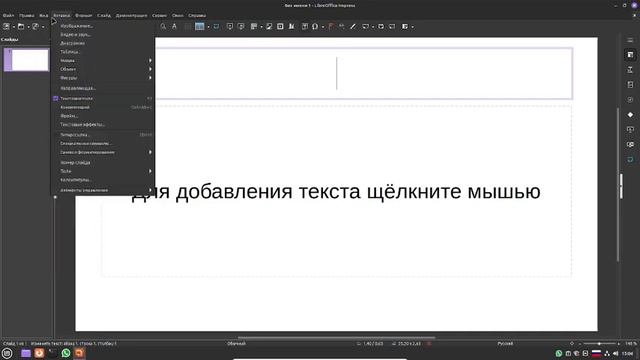Viewport: 640px width, 360px height.
Task: Open the Справка menu
Action: pos(197,16)
